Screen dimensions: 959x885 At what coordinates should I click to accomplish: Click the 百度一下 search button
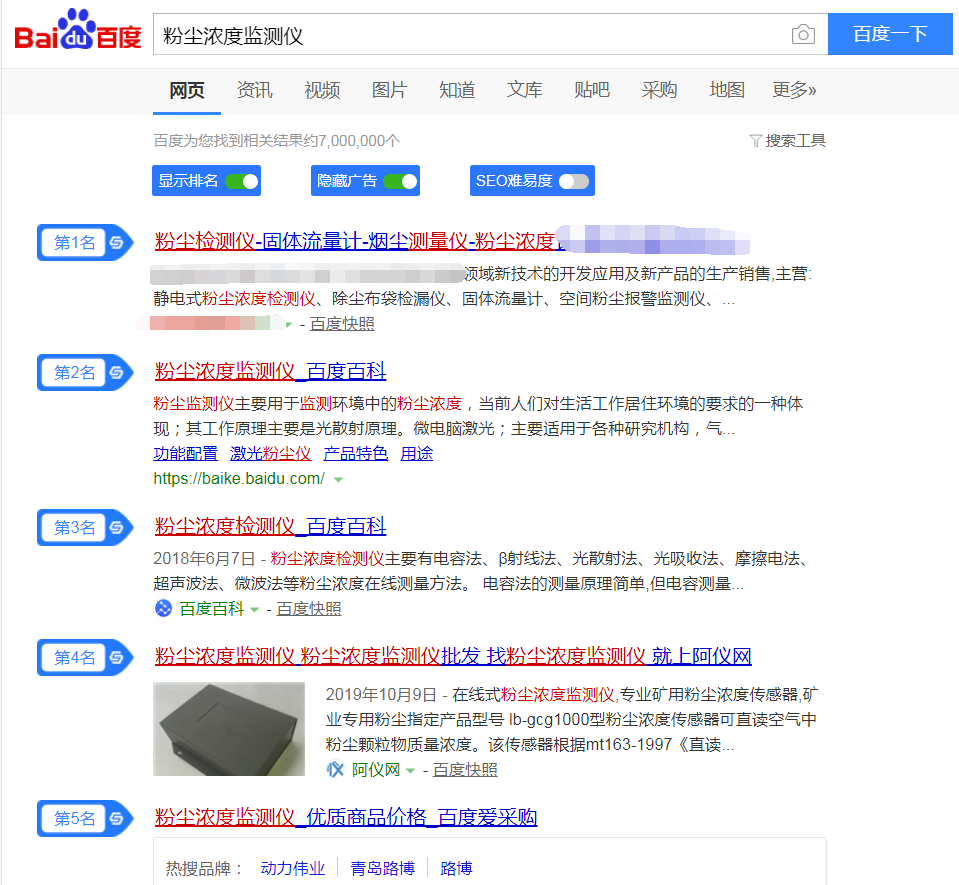(x=890, y=34)
